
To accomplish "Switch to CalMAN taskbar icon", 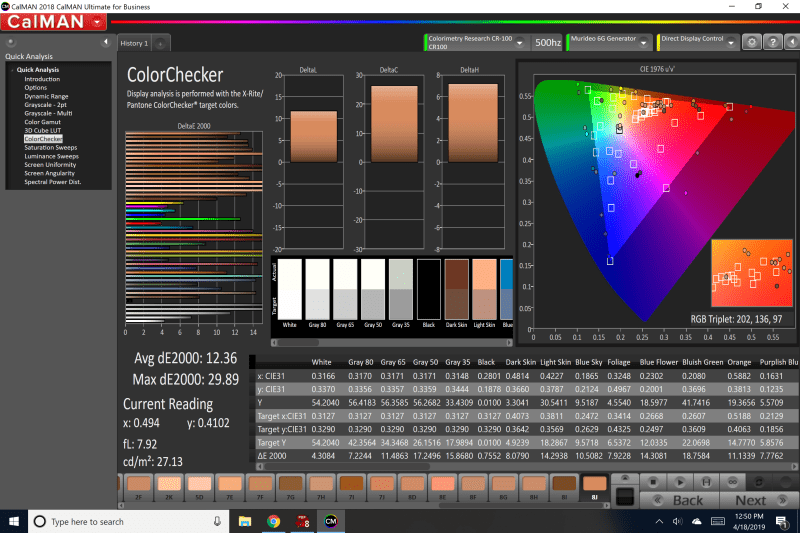I will coord(331,521).
